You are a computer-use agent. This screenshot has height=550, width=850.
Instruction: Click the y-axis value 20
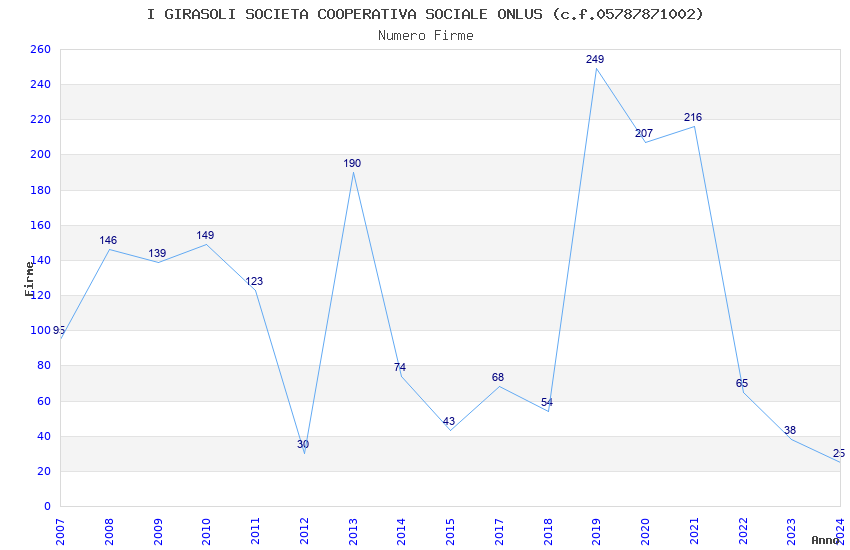[43, 471]
